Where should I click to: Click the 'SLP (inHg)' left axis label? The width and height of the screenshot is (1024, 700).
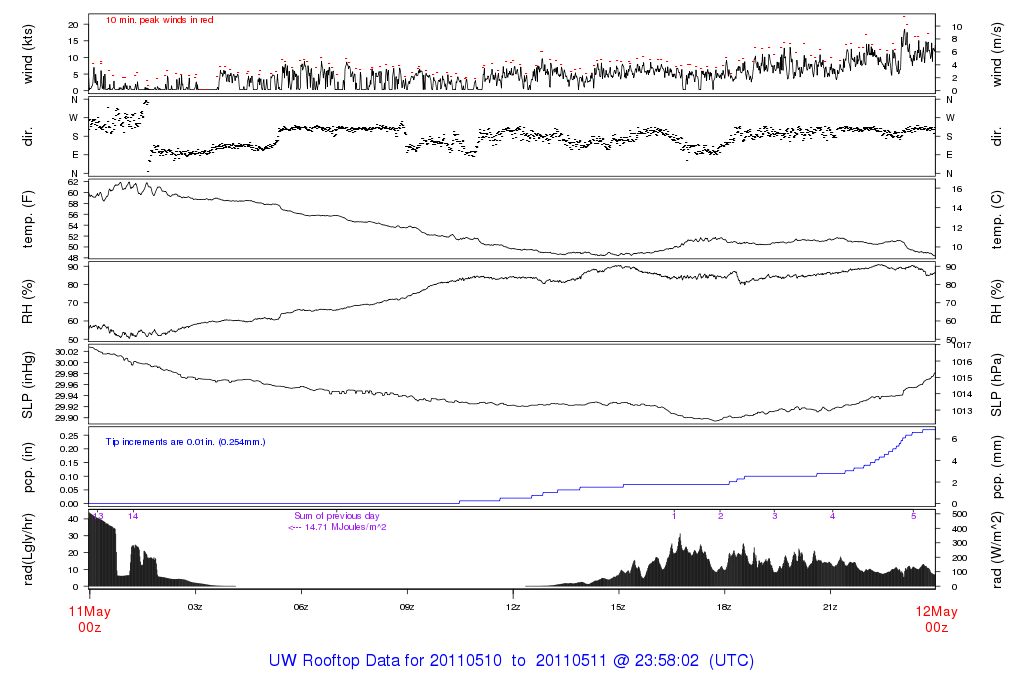tap(29, 384)
